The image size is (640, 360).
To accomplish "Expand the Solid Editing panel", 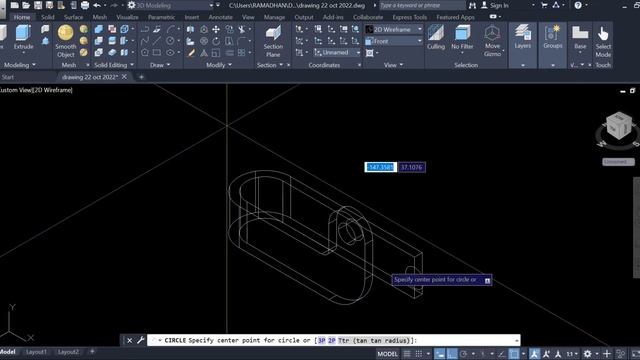I will point(113,65).
